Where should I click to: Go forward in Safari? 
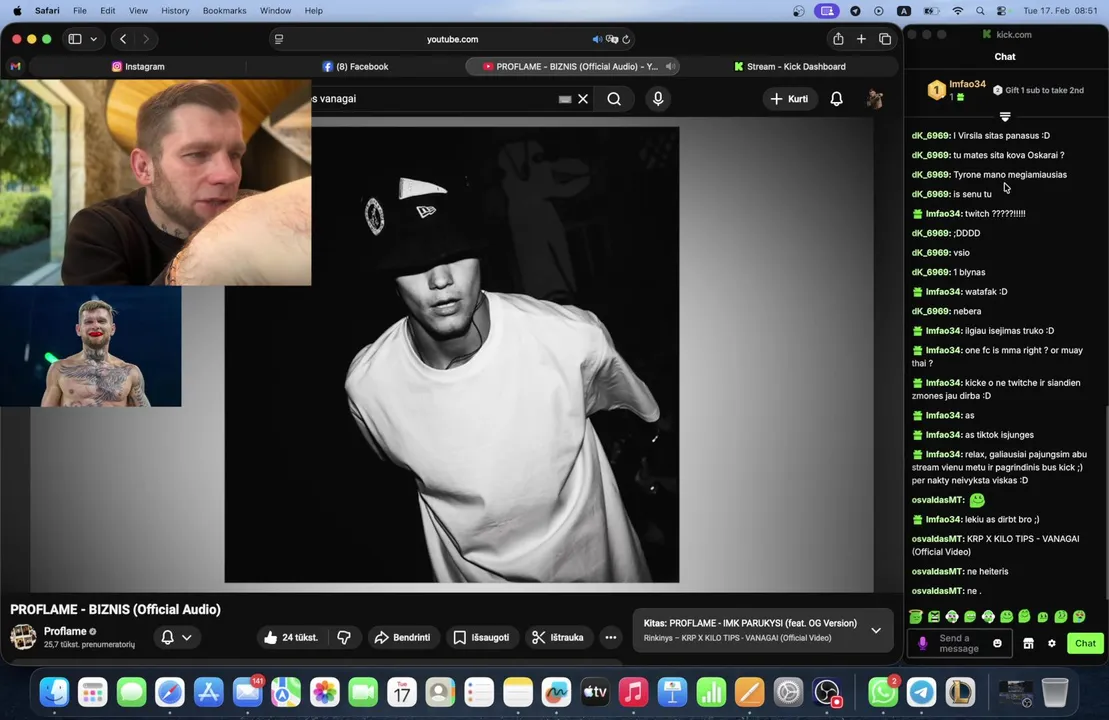(146, 39)
